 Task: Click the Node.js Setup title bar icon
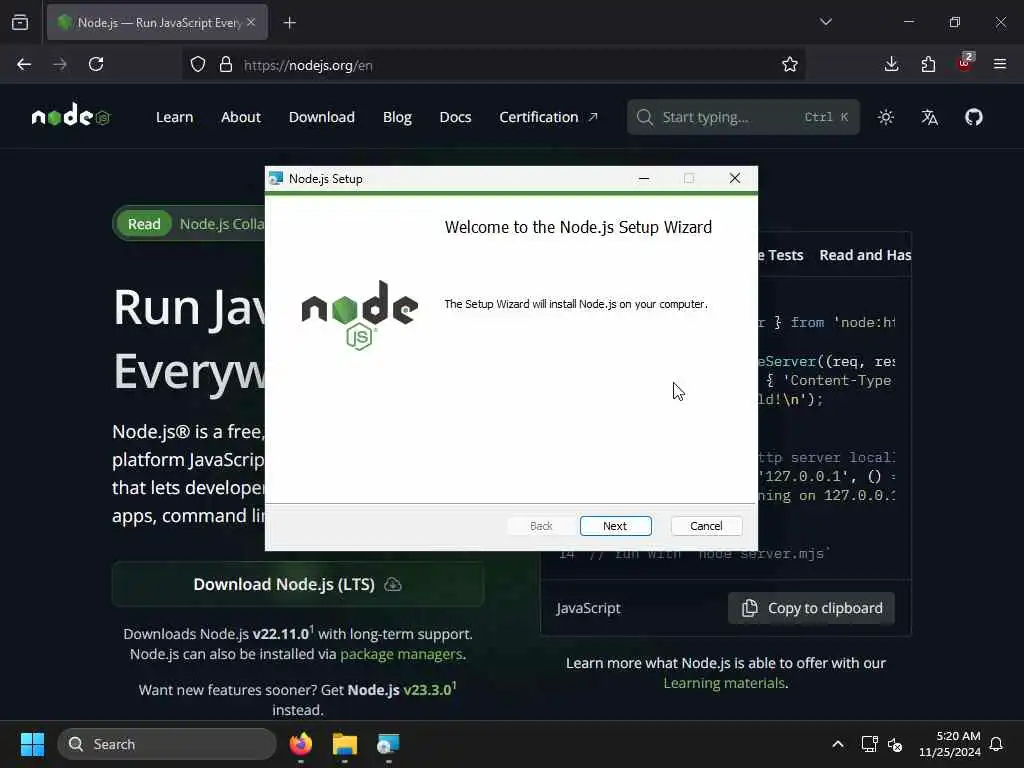(276, 178)
